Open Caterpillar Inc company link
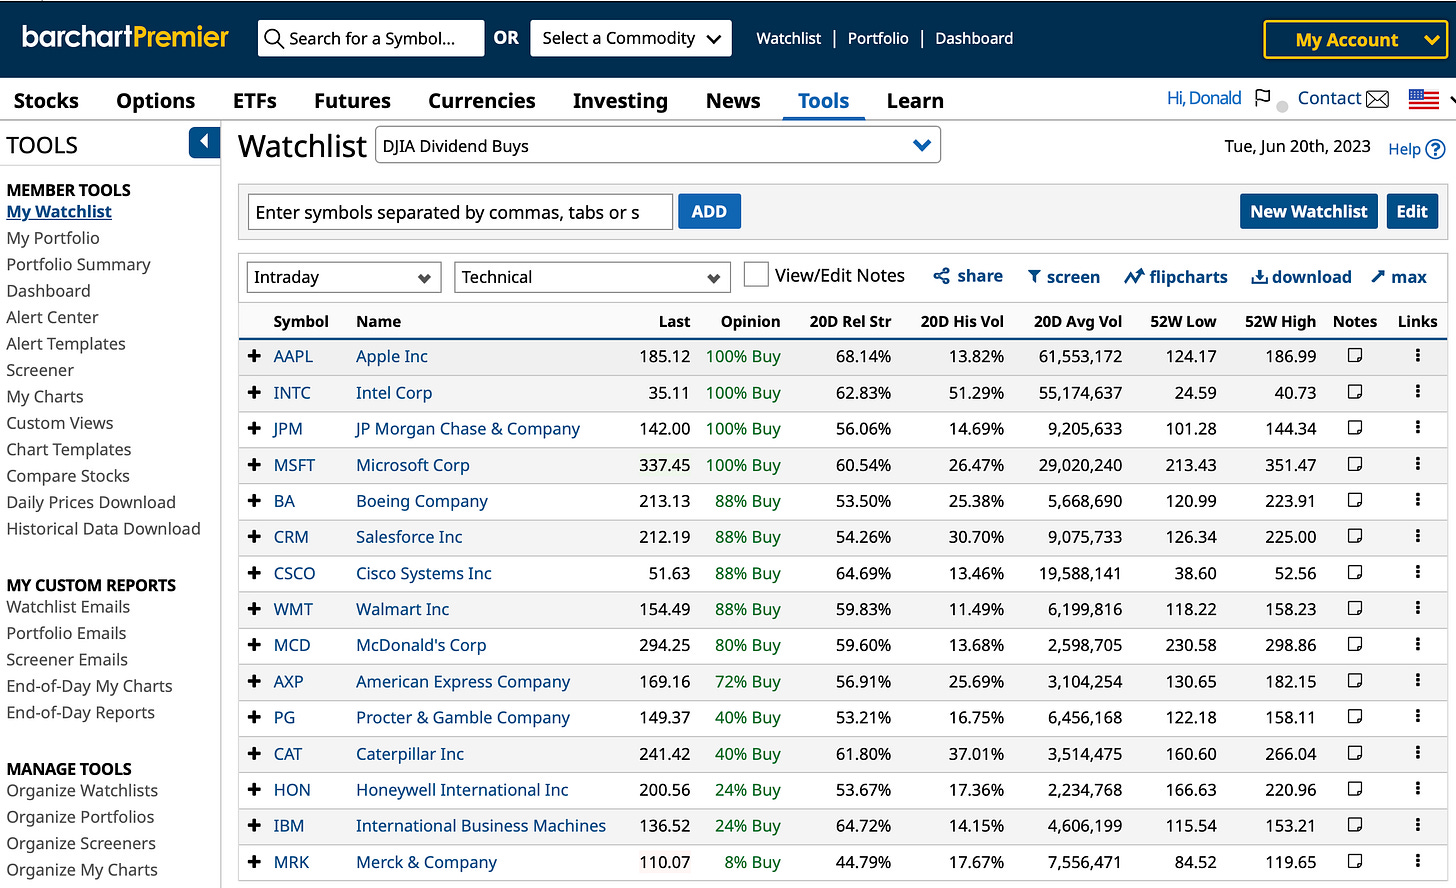The width and height of the screenshot is (1456, 888). (x=410, y=753)
